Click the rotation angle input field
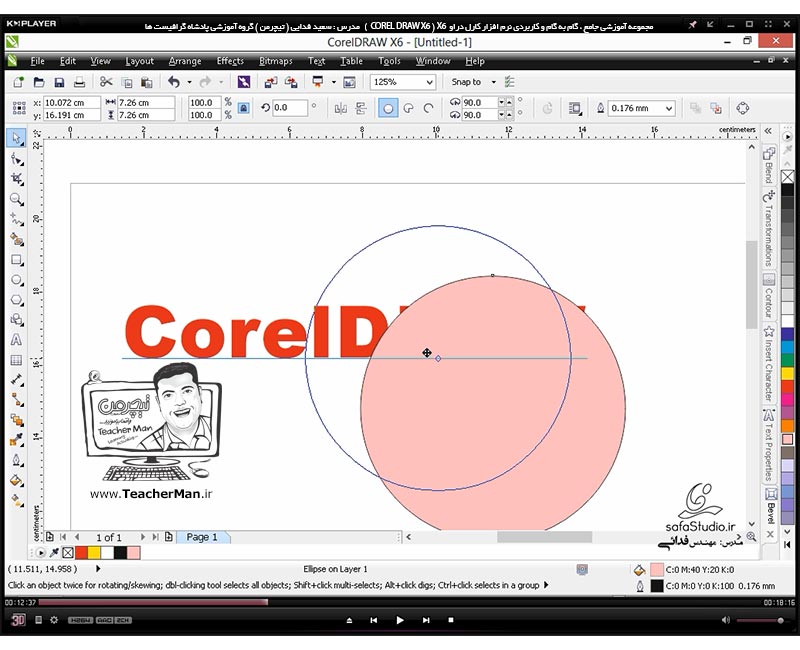The width and height of the screenshot is (800, 650). point(290,108)
